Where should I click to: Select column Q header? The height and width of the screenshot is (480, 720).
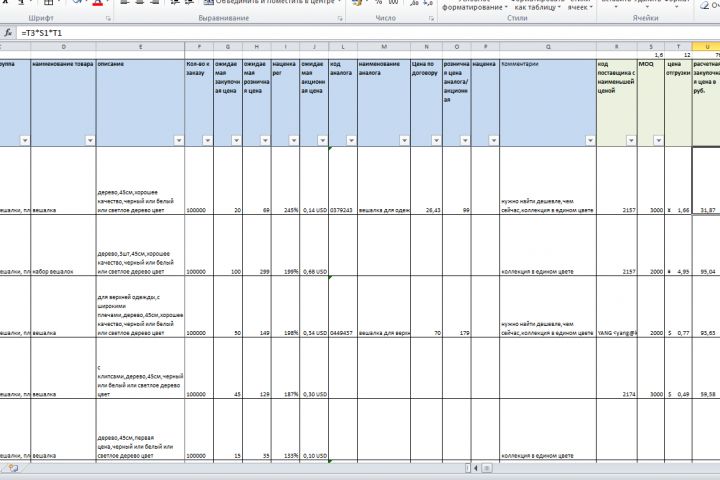pyautogui.click(x=548, y=47)
